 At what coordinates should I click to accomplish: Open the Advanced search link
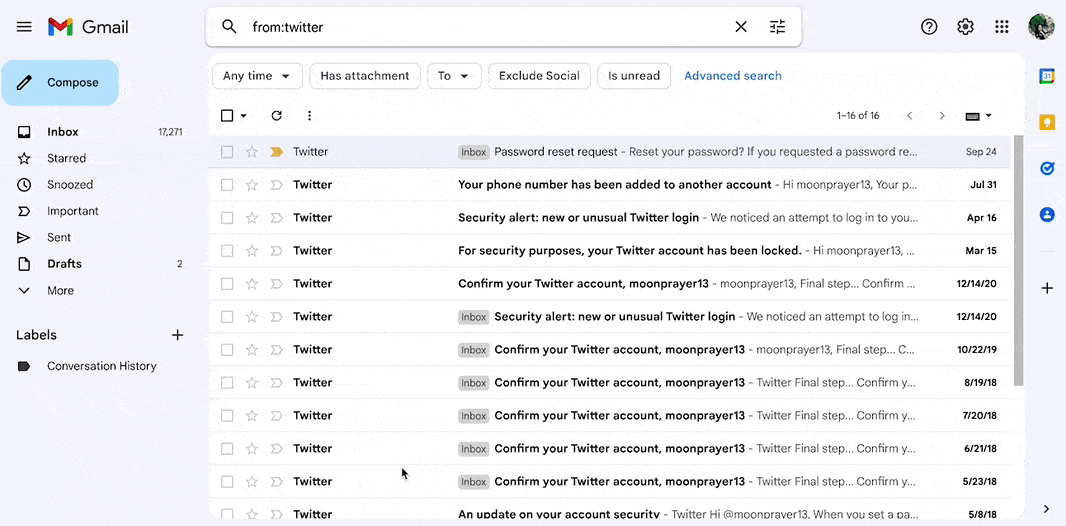pos(732,76)
